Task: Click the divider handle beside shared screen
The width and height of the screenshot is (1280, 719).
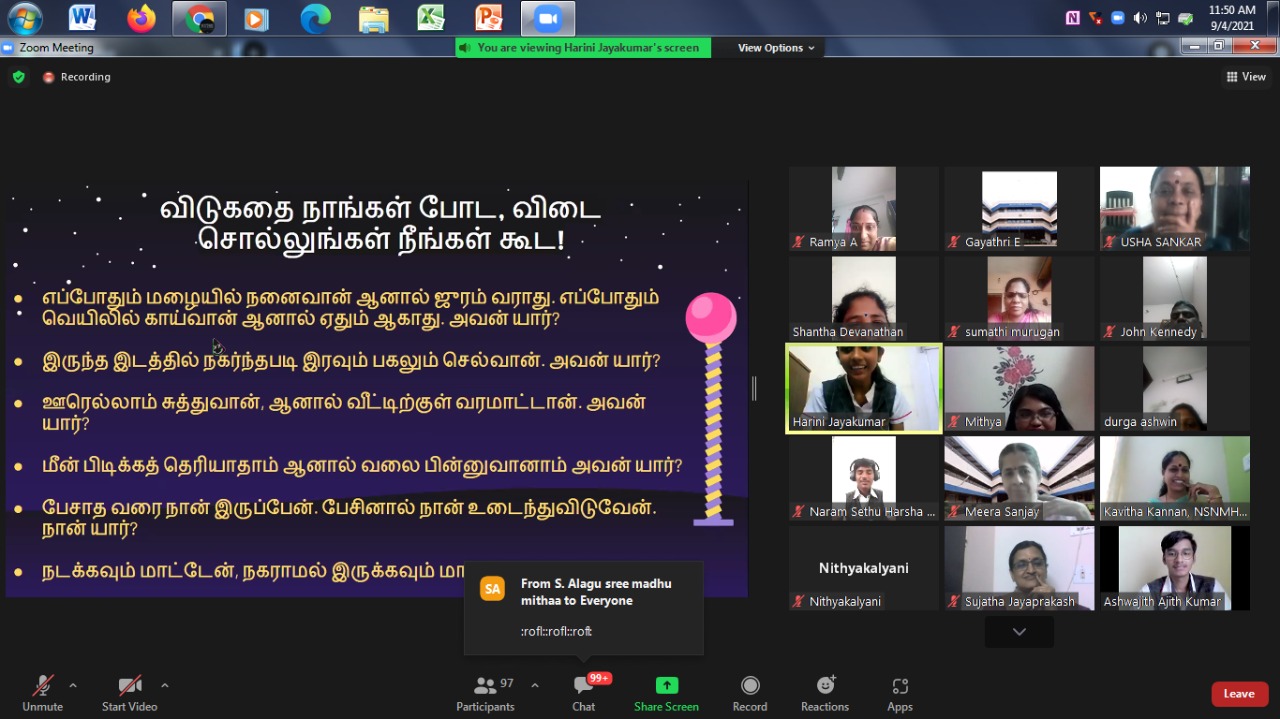Action: [x=754, y=389]
